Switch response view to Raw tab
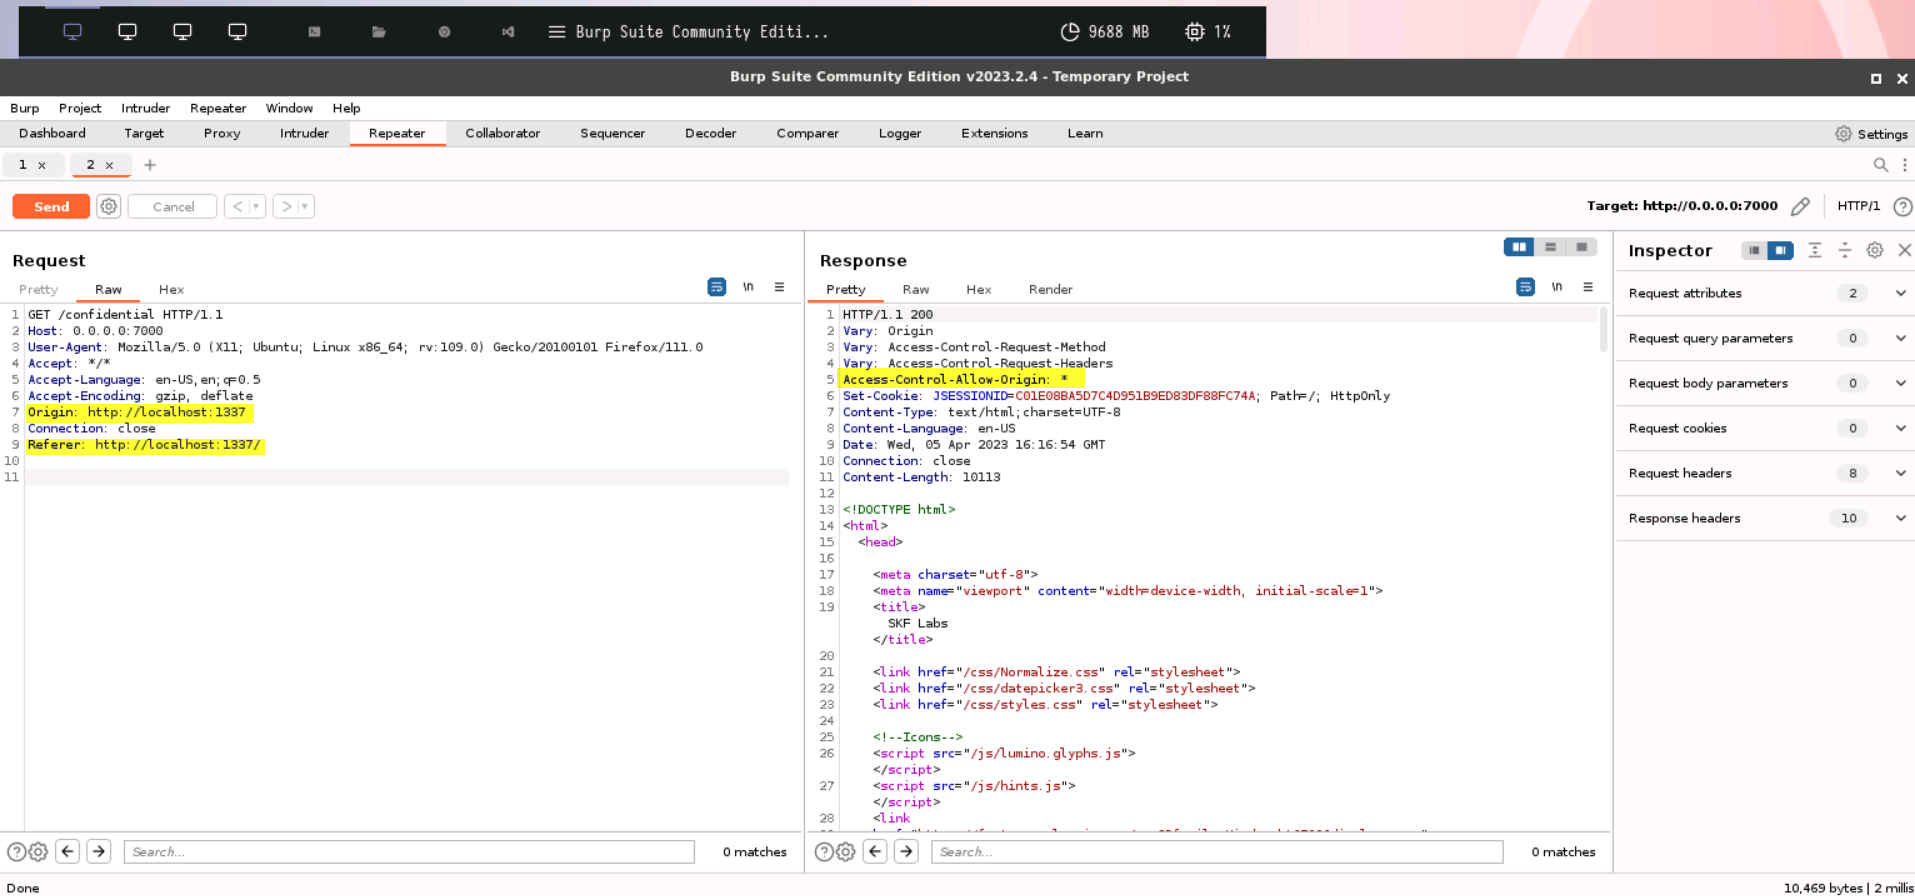 915,289
